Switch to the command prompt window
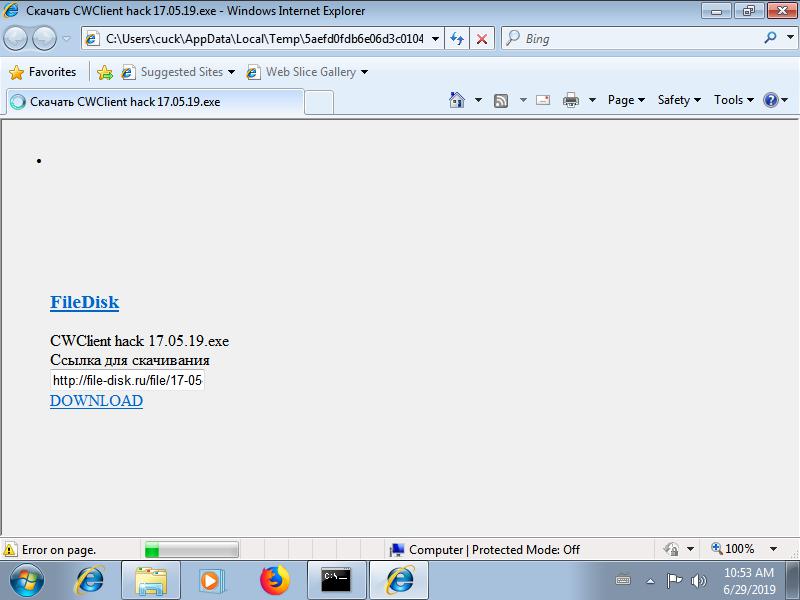Viewport: 800px width, 600px height. click(336, 580)
